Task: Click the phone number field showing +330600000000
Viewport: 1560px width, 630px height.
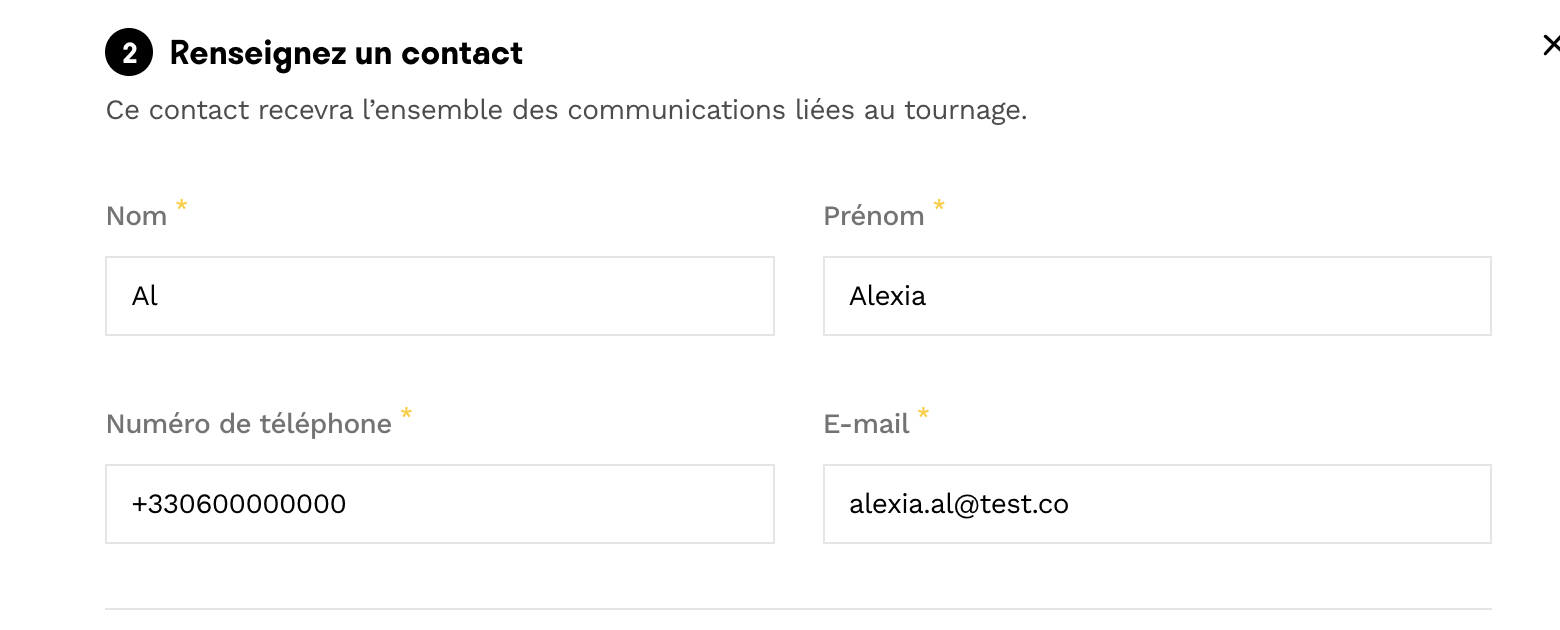Action: tap(440, 504)
